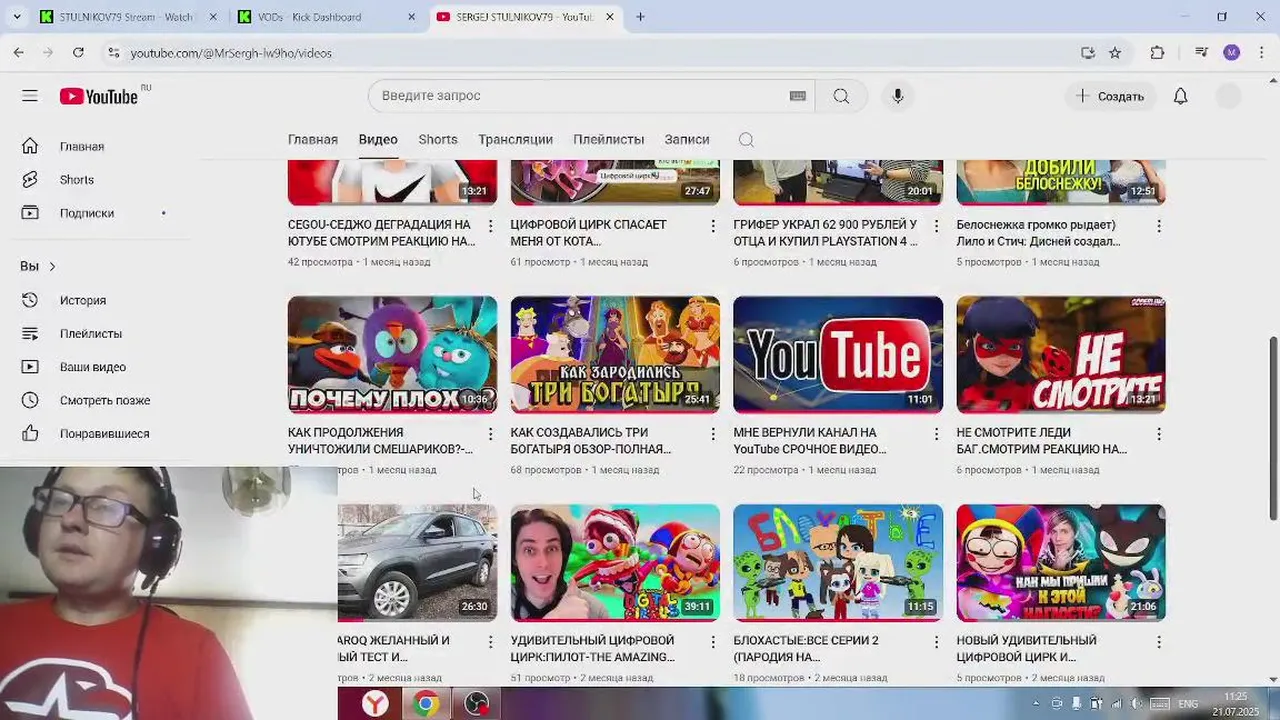The height and width of the screenshot is (720, 1280).
Task: Expand the Вы section chevron
Action: click(52, 266)
